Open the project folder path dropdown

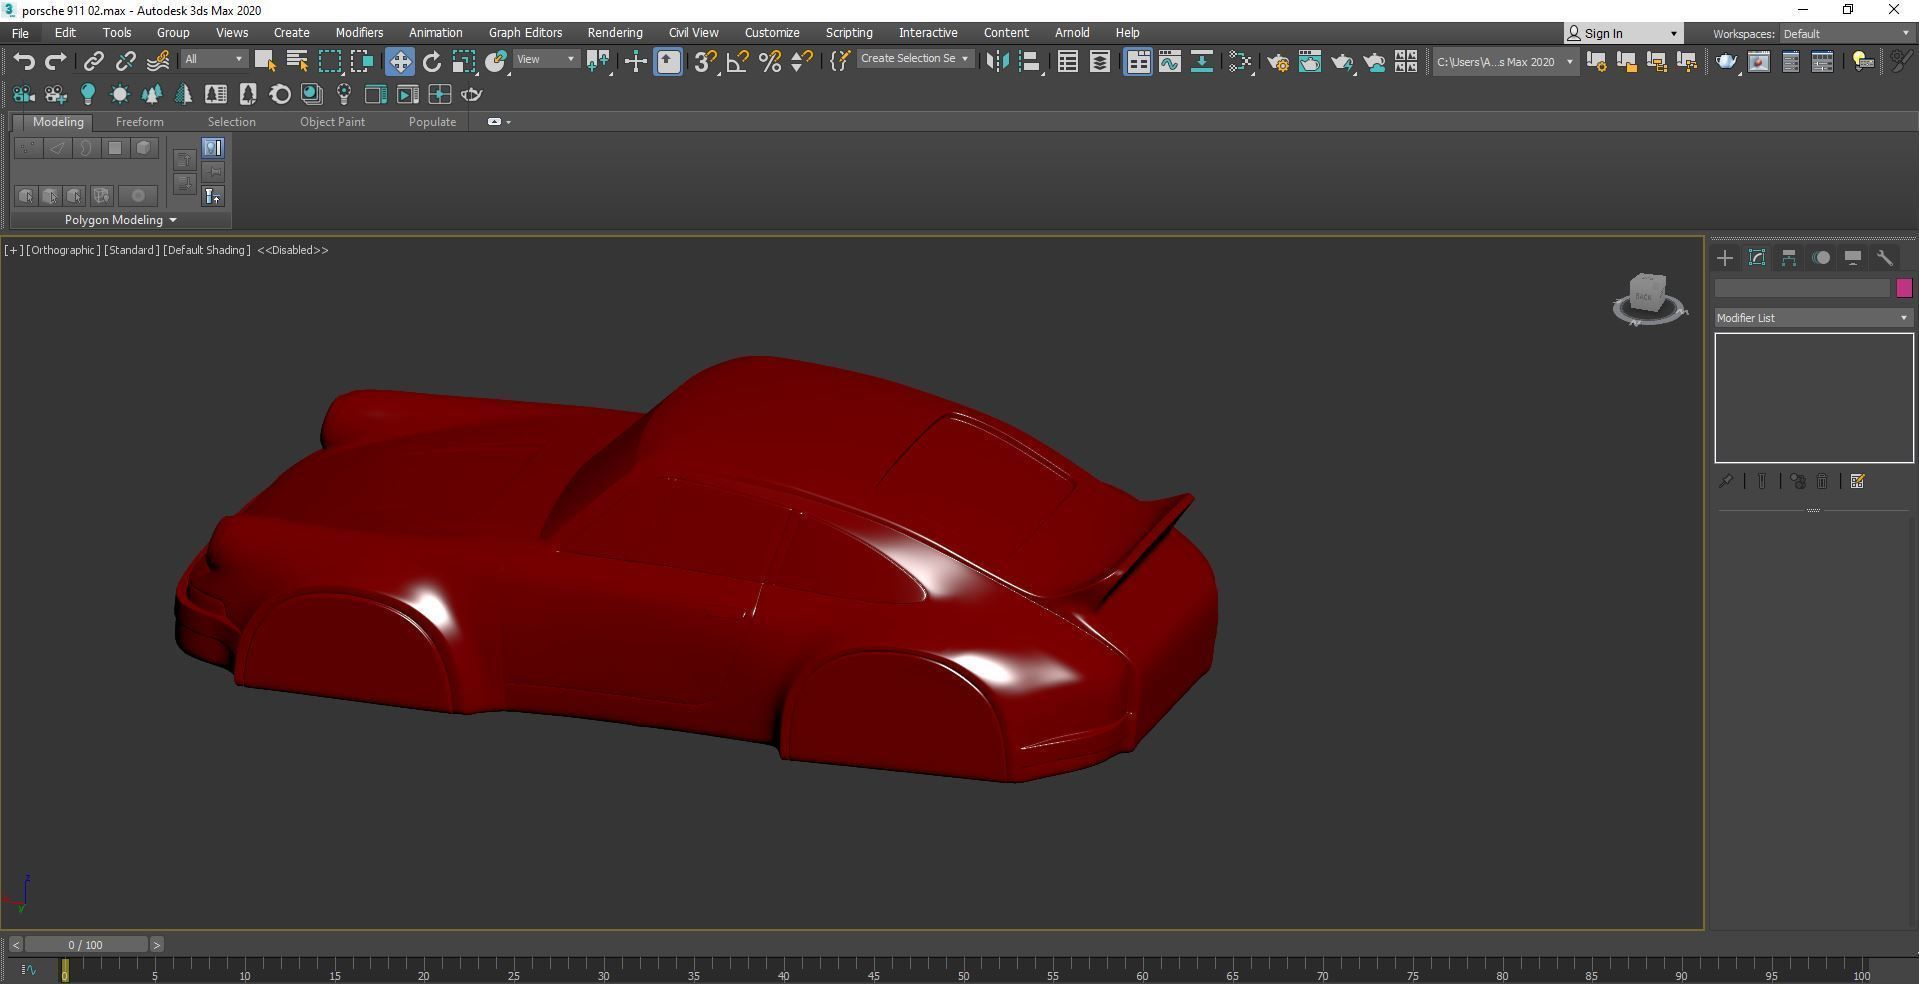(x=1505, y=62)
